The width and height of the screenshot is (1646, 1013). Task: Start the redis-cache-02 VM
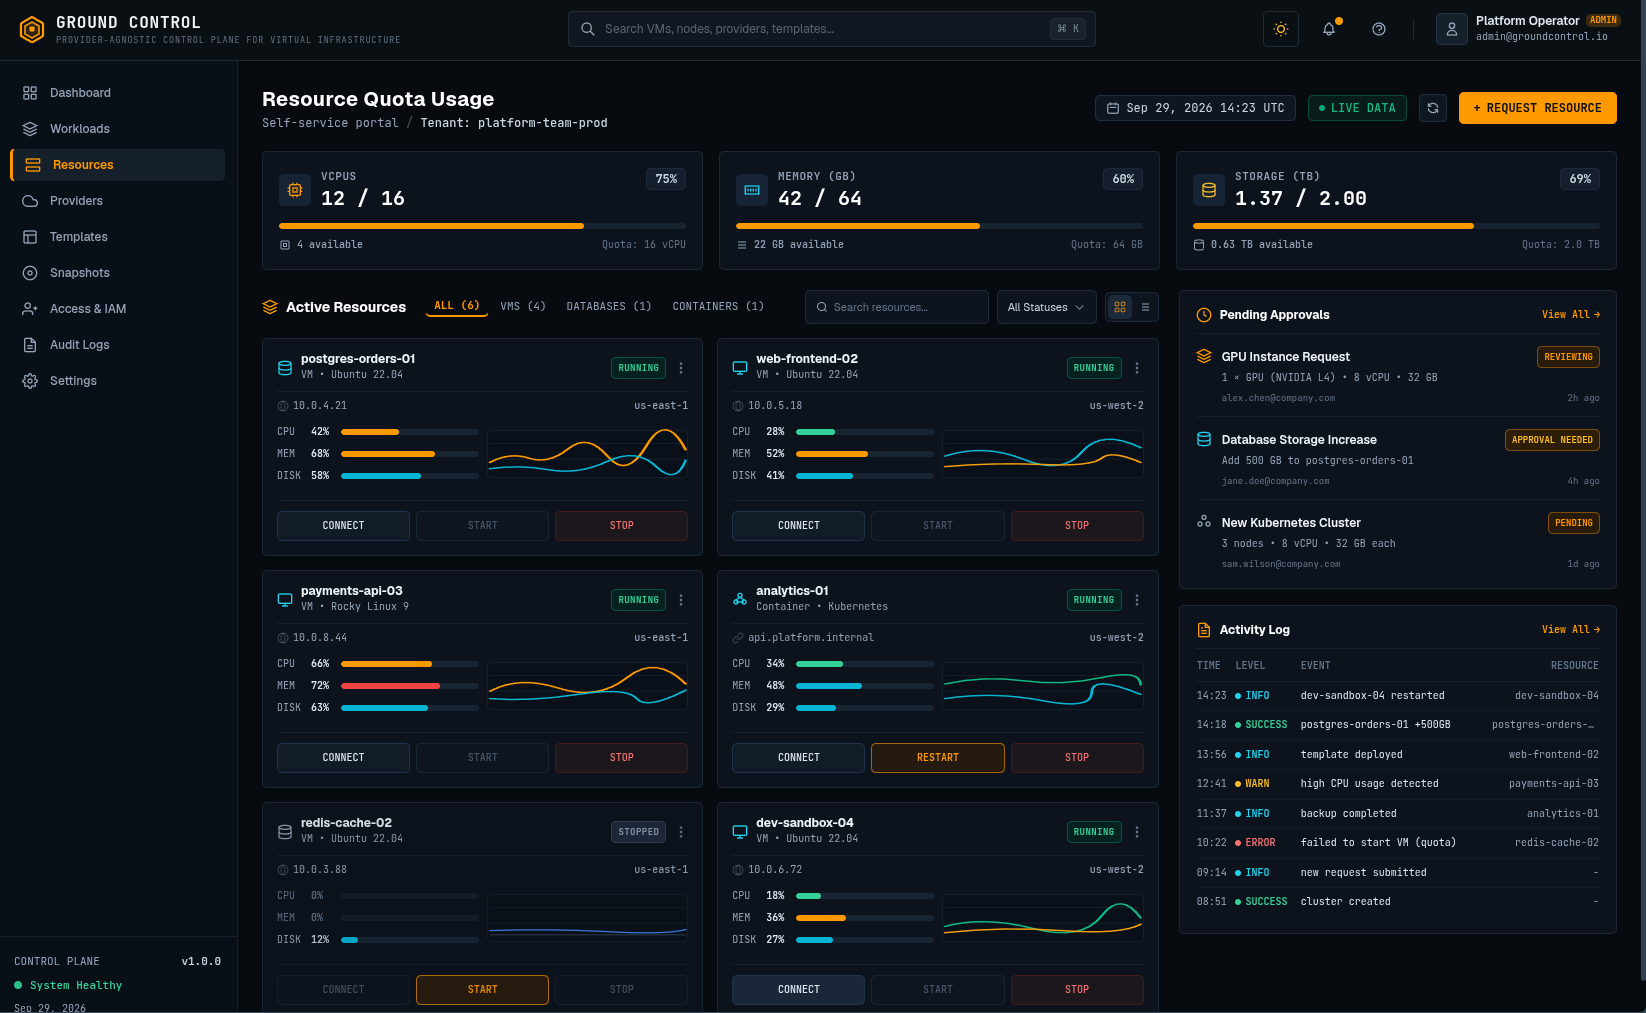[x=482, y=990]
